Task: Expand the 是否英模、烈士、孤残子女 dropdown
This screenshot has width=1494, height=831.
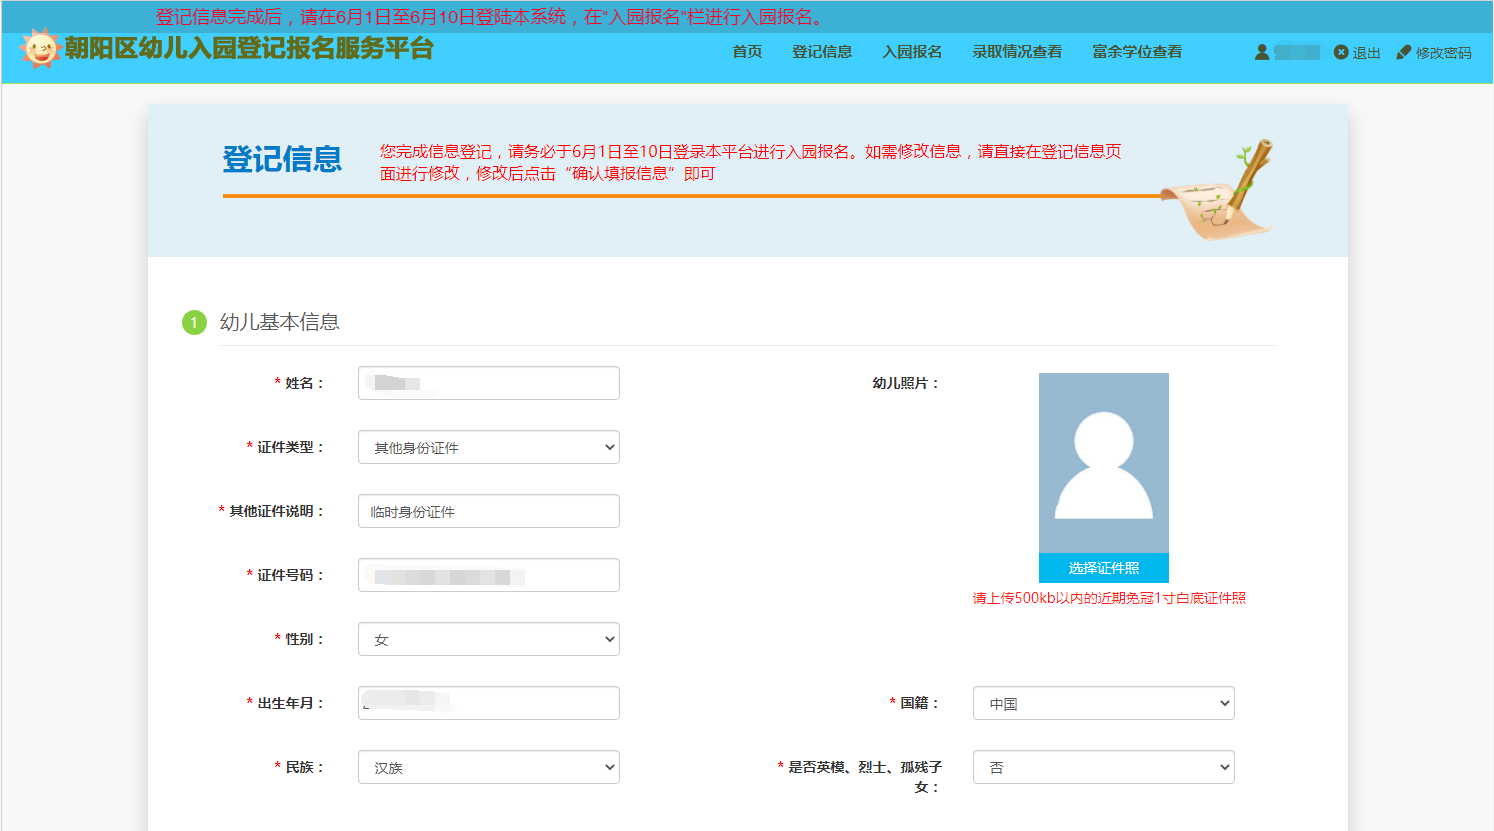Action: [x=1104, y=767]
